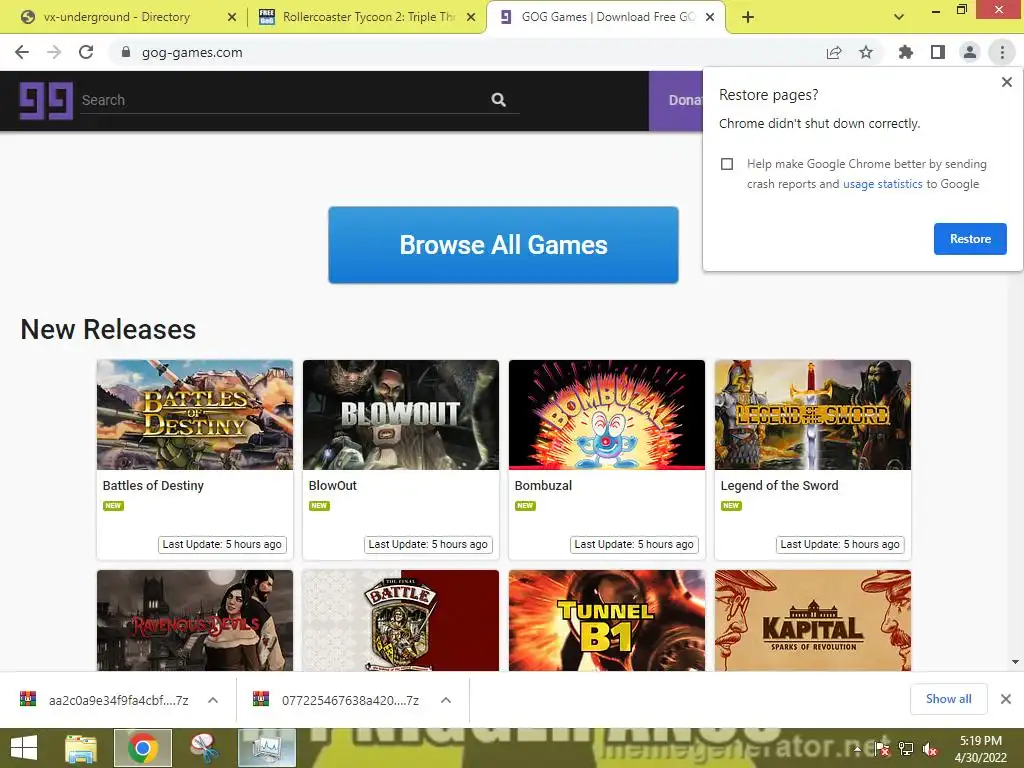Click the Action Center flag icon
This screenshot has width=1024, height=768.
tap(882, 749)
